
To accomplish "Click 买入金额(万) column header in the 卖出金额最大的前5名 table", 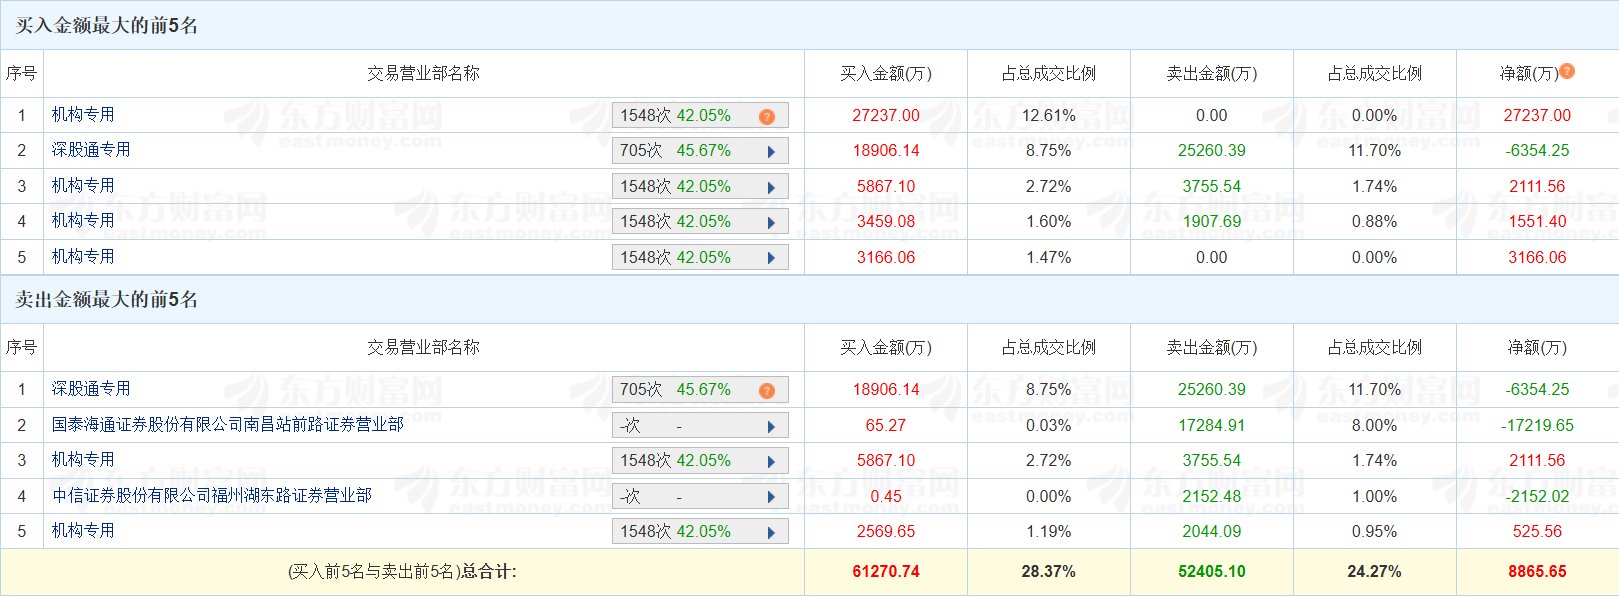I will click(885, 348).
